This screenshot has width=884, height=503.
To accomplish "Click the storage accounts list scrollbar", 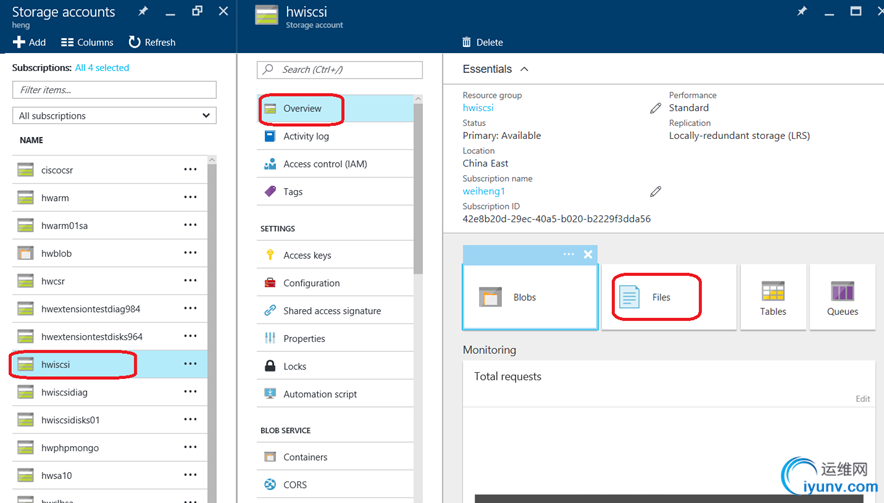I will pos(212,333).
